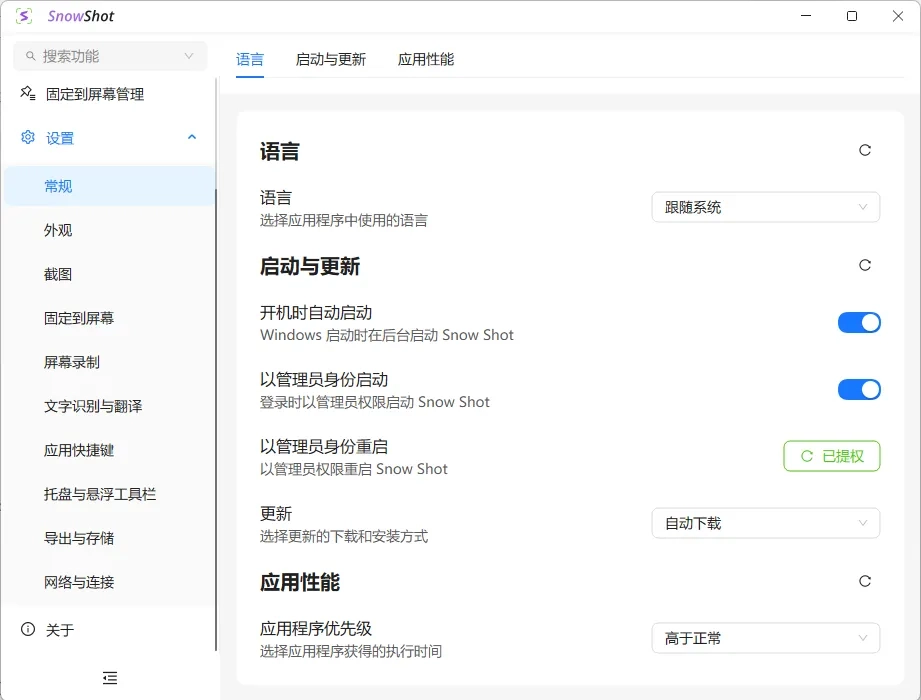921x700 pixels.
Task: Expand the 搜索功能 dropdown arrow
Action: [x=189, y=56]
